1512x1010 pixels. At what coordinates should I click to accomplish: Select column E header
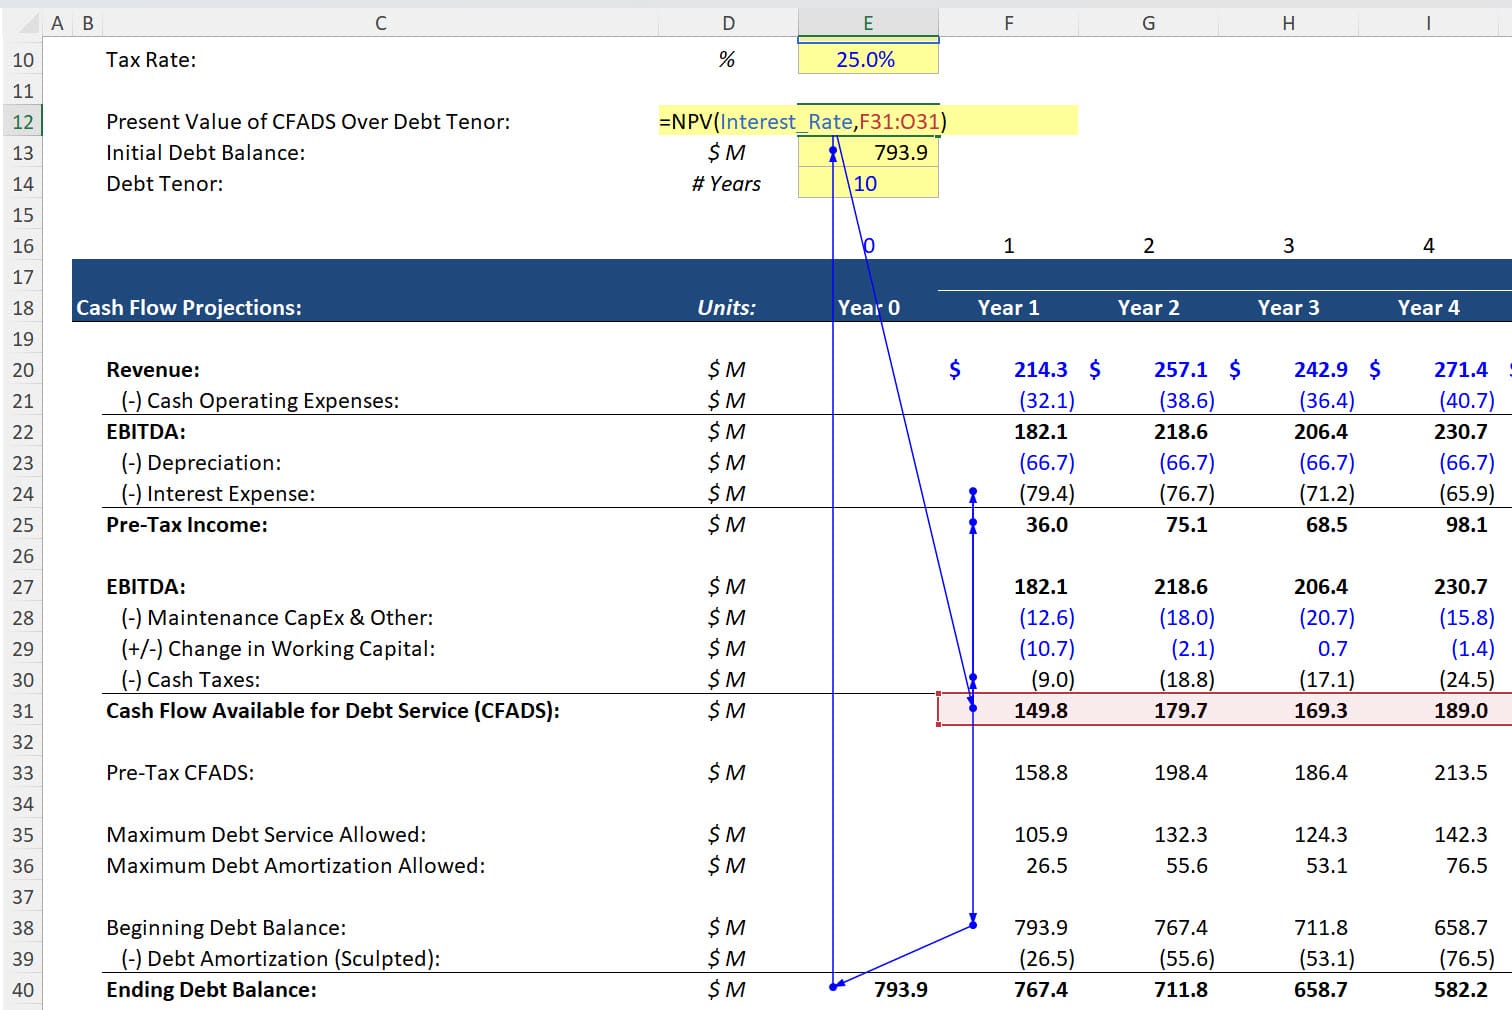point(868,21)
